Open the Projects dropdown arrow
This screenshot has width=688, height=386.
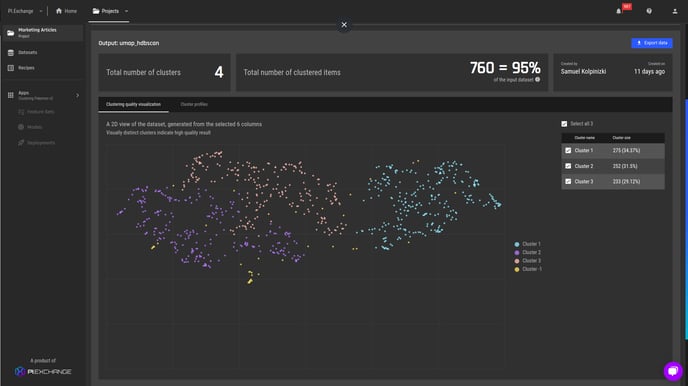126,11
